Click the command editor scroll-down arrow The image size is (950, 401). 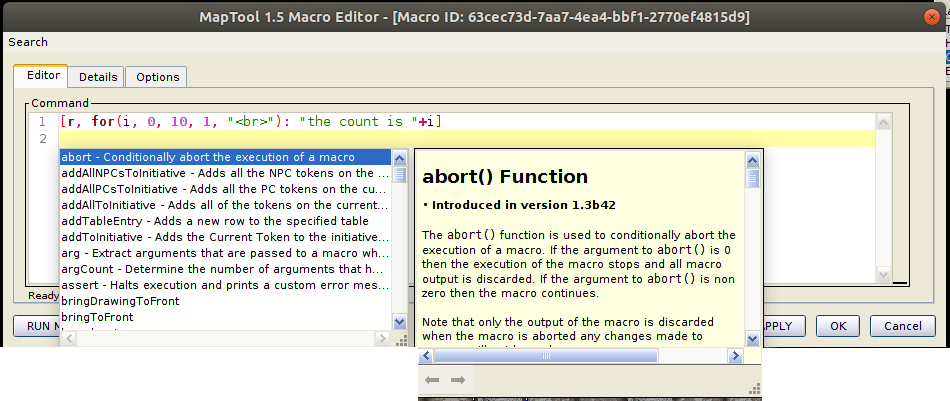pyautogui.click(x=883, y=274)
